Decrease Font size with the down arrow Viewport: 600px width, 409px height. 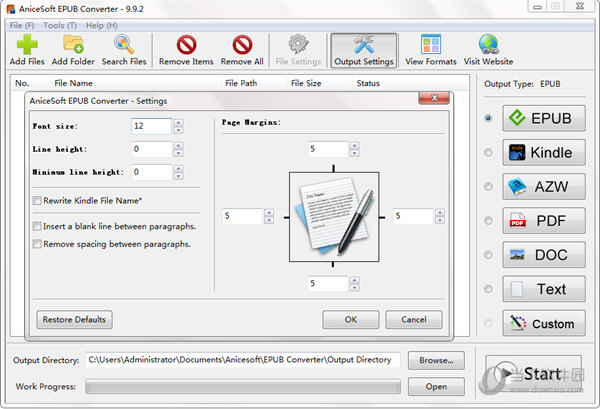pyautogui.click(x=178, y=130)
